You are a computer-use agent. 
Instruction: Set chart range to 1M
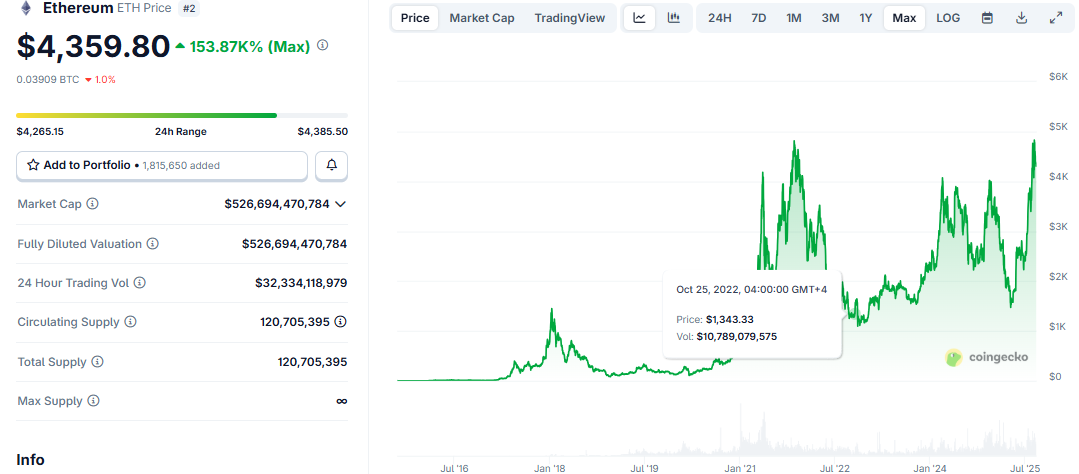[794, 18]
